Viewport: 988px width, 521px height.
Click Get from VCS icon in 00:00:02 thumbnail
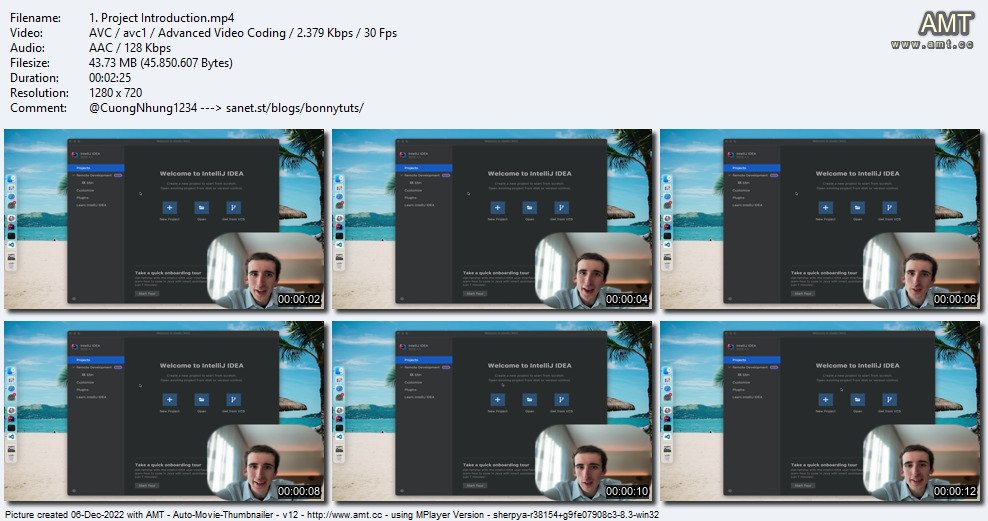click(x=233, y=207)
